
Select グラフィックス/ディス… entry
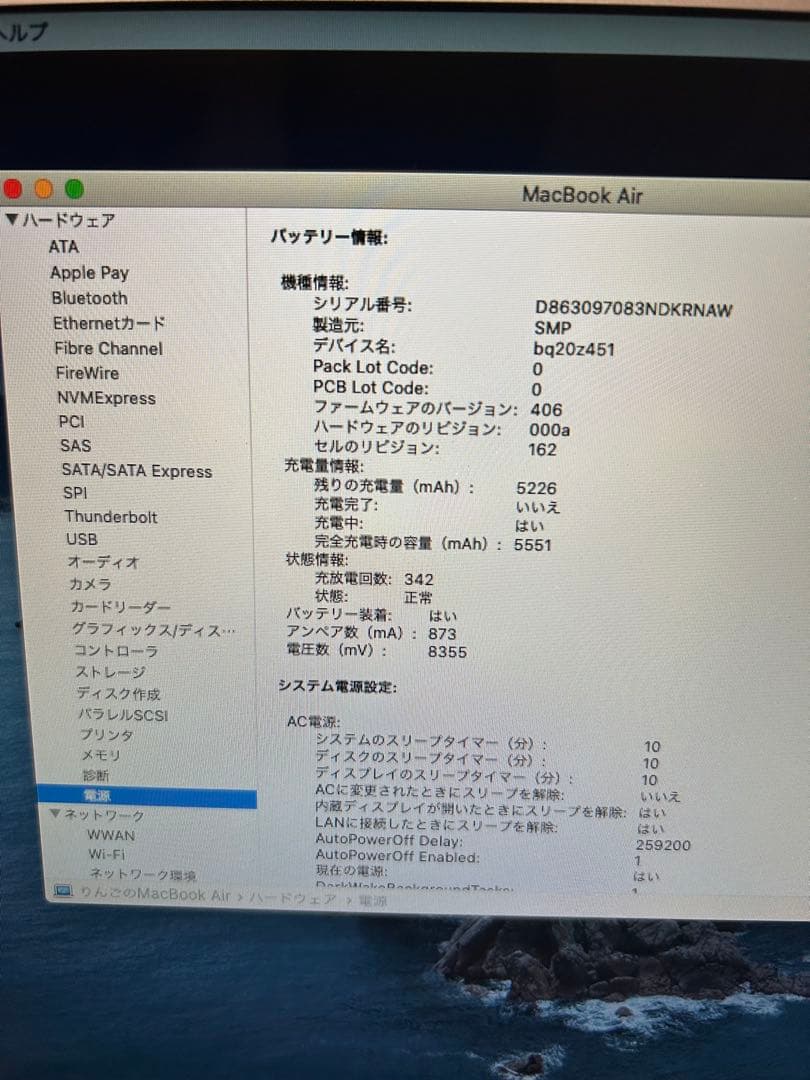point(153,630)
